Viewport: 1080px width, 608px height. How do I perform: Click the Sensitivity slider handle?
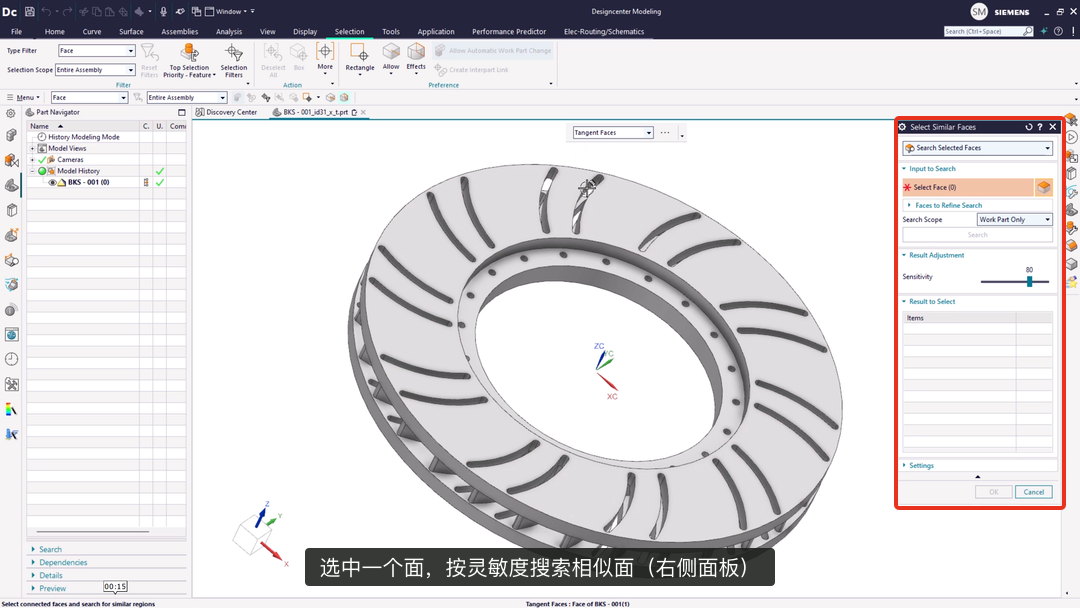tap(1029, 282)
